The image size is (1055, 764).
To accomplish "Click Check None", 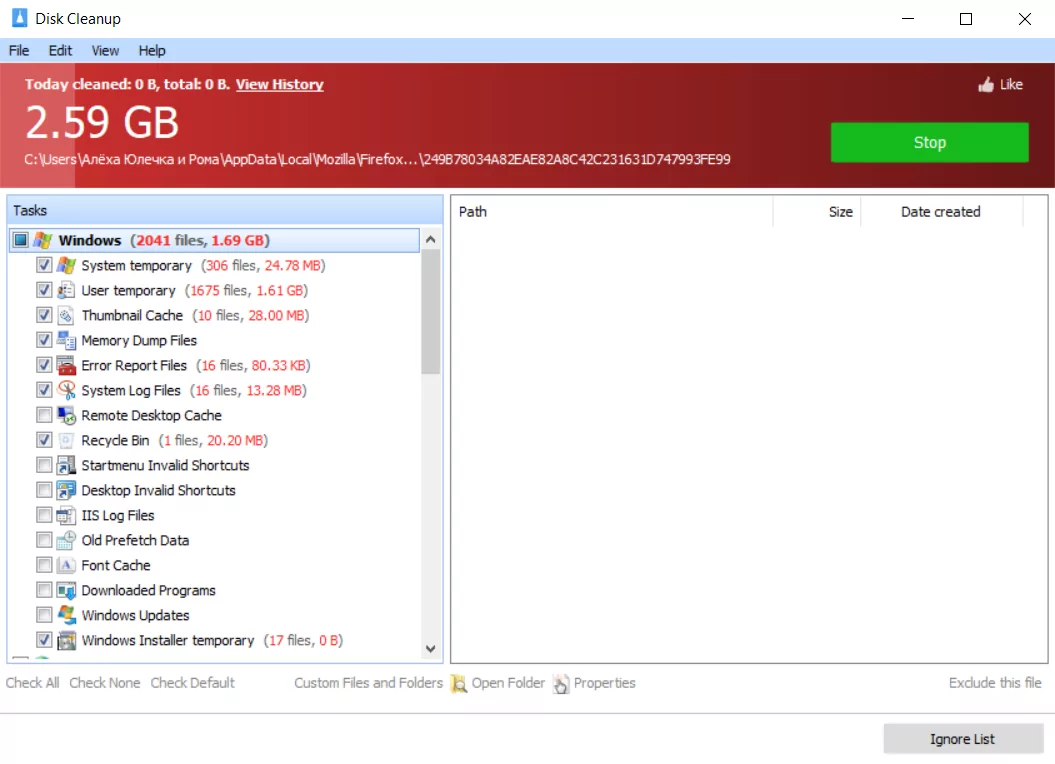I will coord(104,683).
